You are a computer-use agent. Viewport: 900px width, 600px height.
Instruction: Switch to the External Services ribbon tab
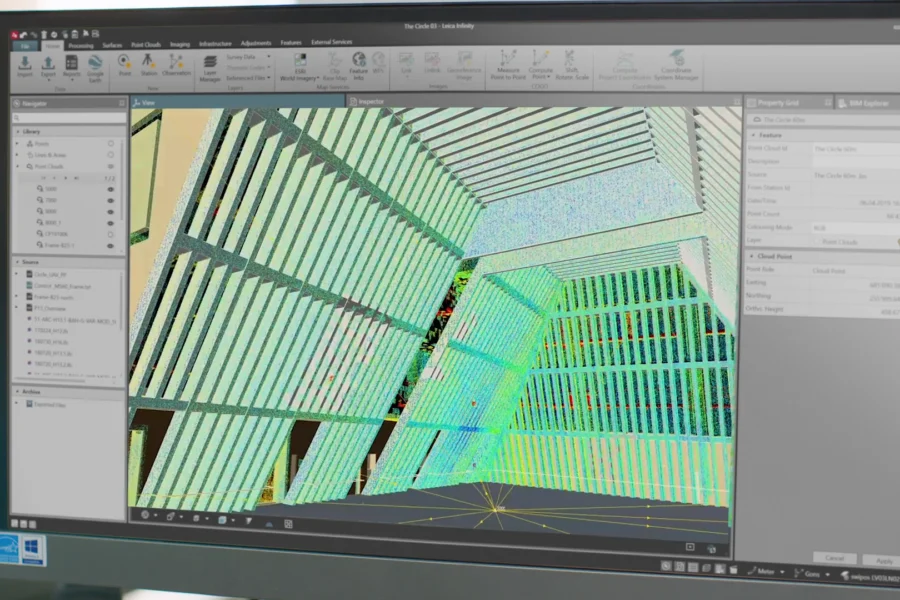point(332,42)
